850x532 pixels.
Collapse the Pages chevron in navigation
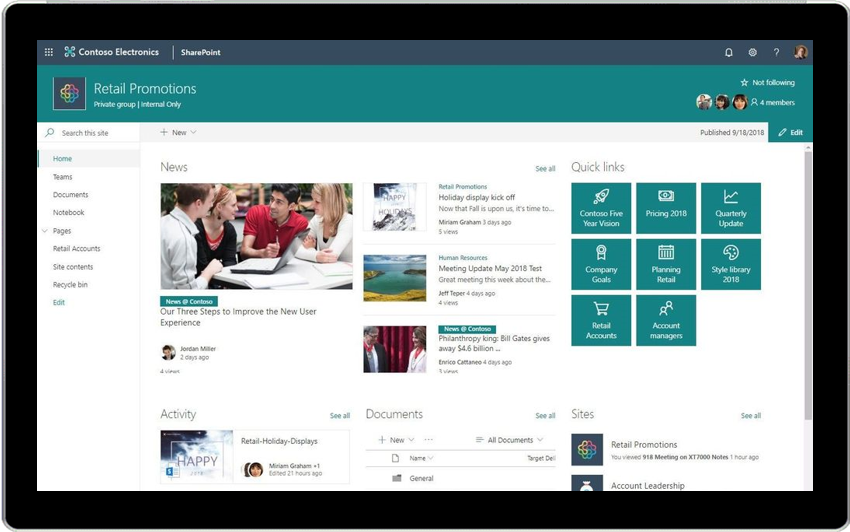click(44, 230)
